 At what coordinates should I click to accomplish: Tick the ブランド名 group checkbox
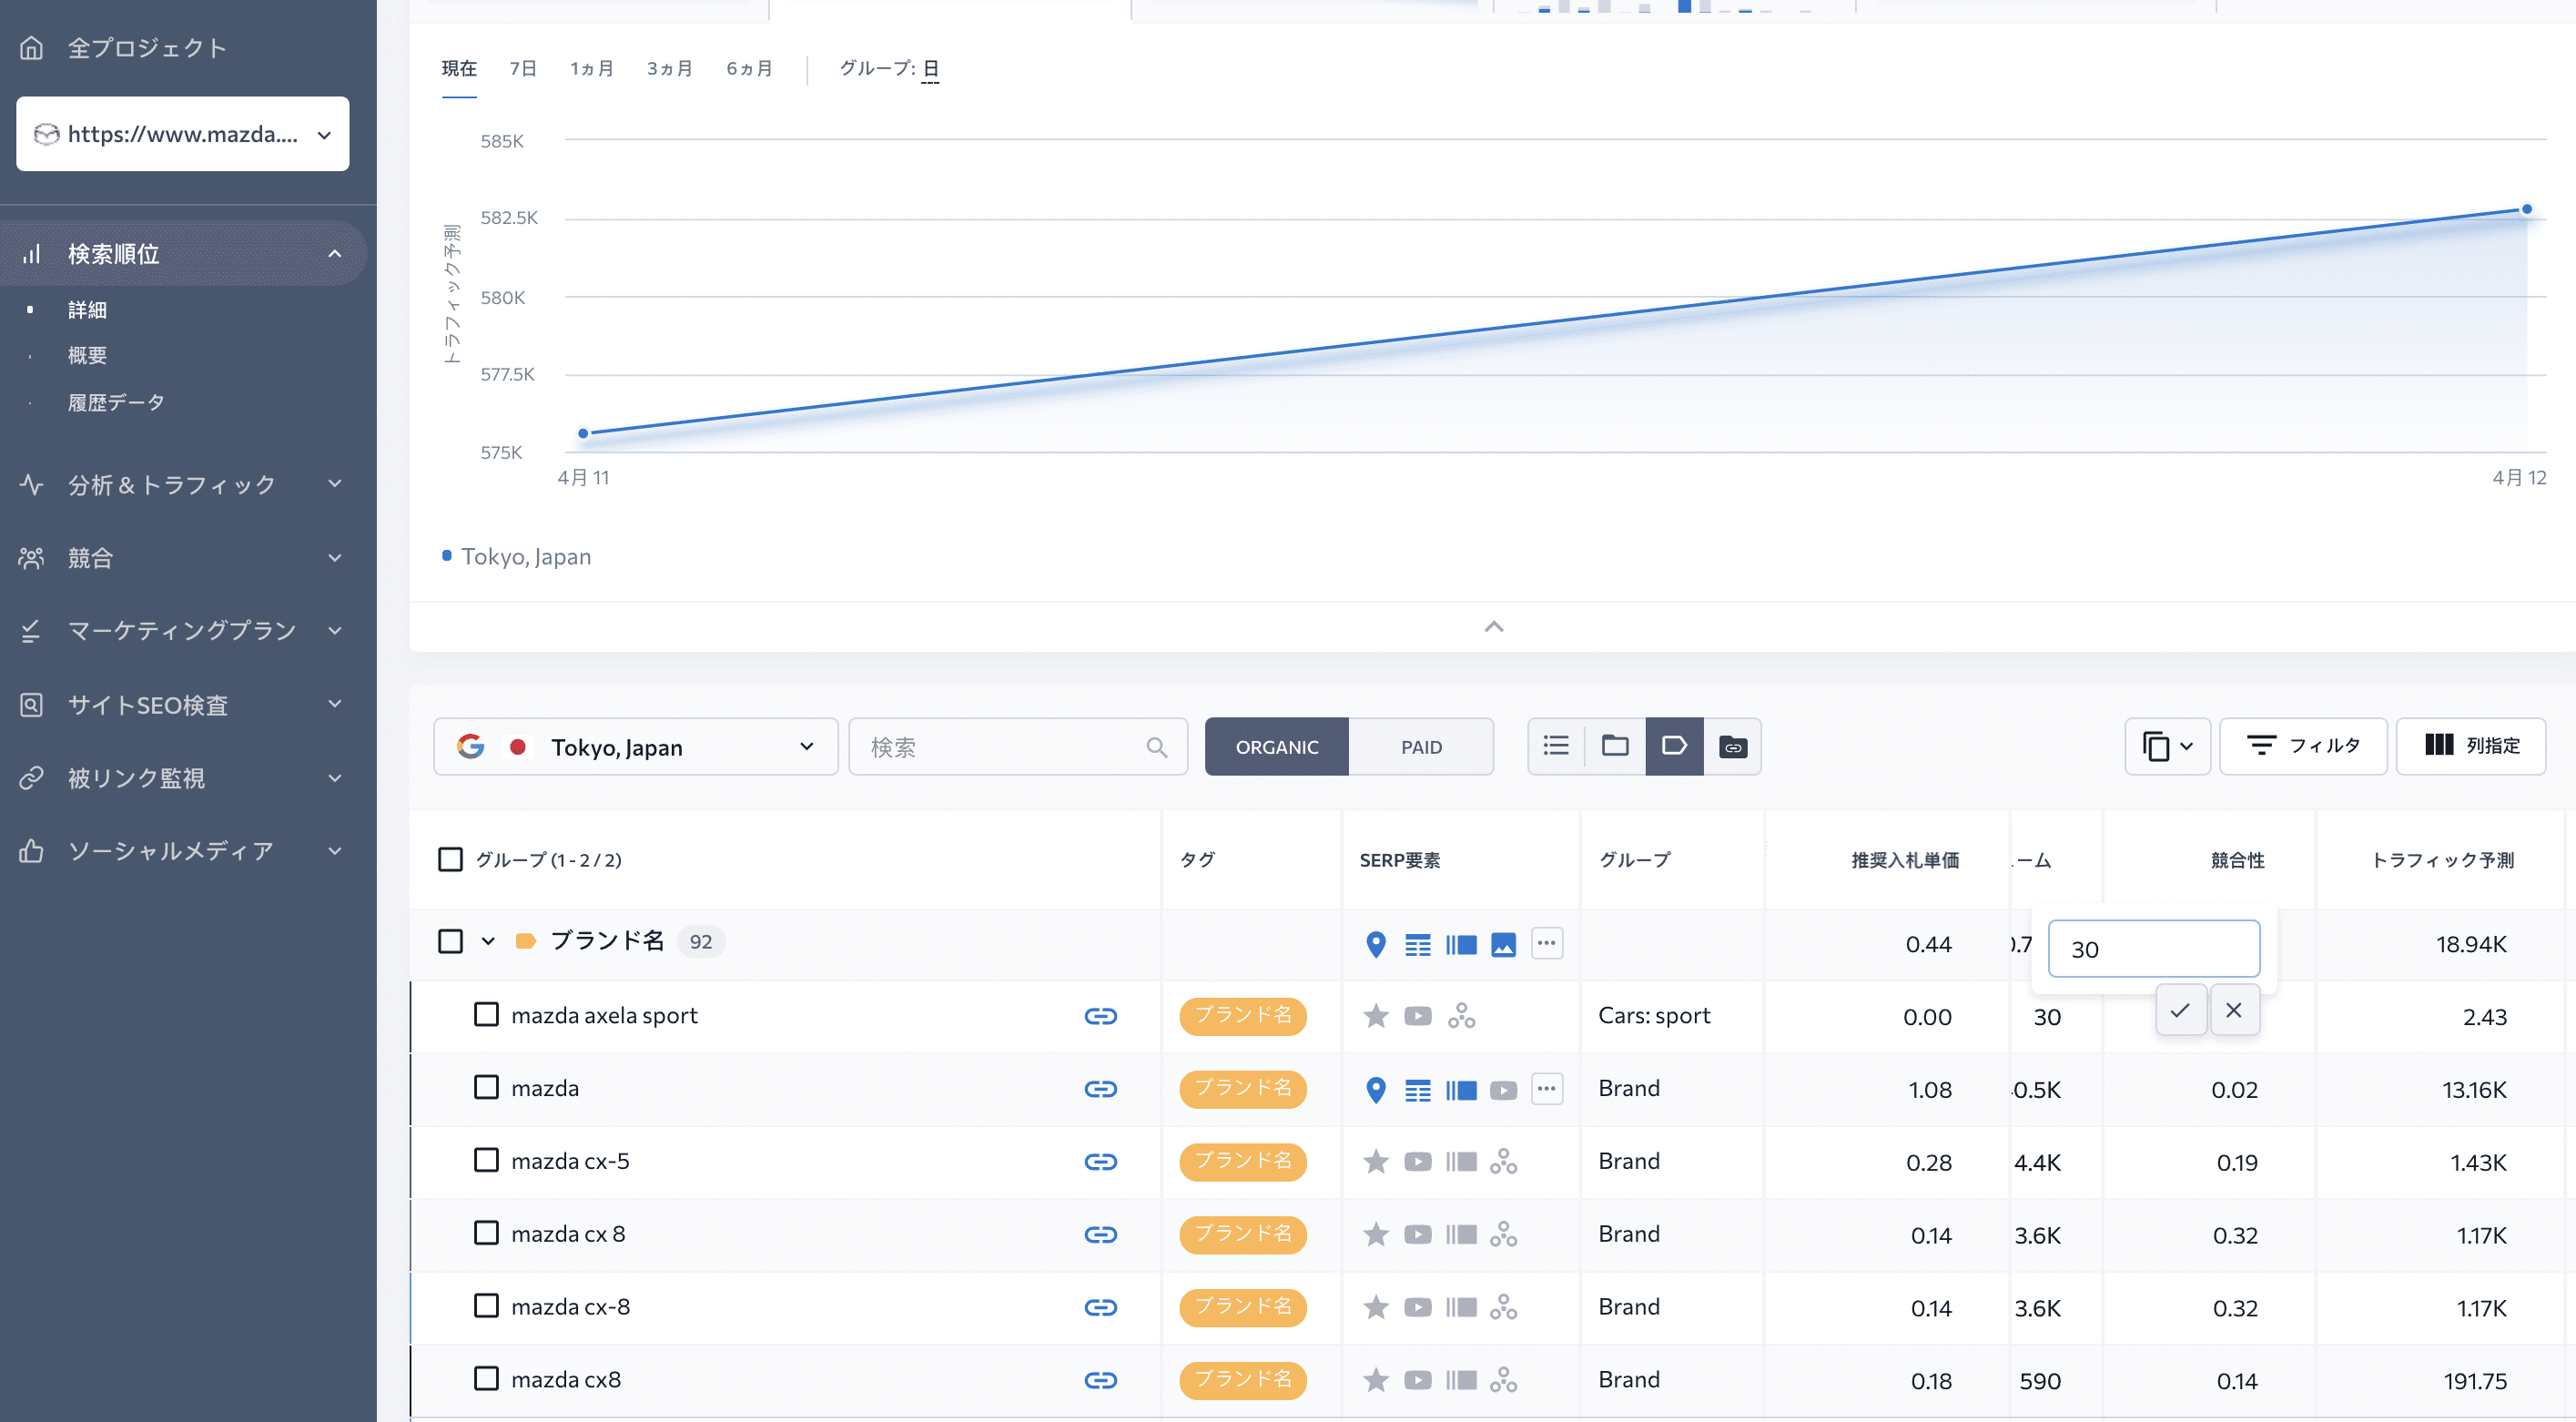450,941
